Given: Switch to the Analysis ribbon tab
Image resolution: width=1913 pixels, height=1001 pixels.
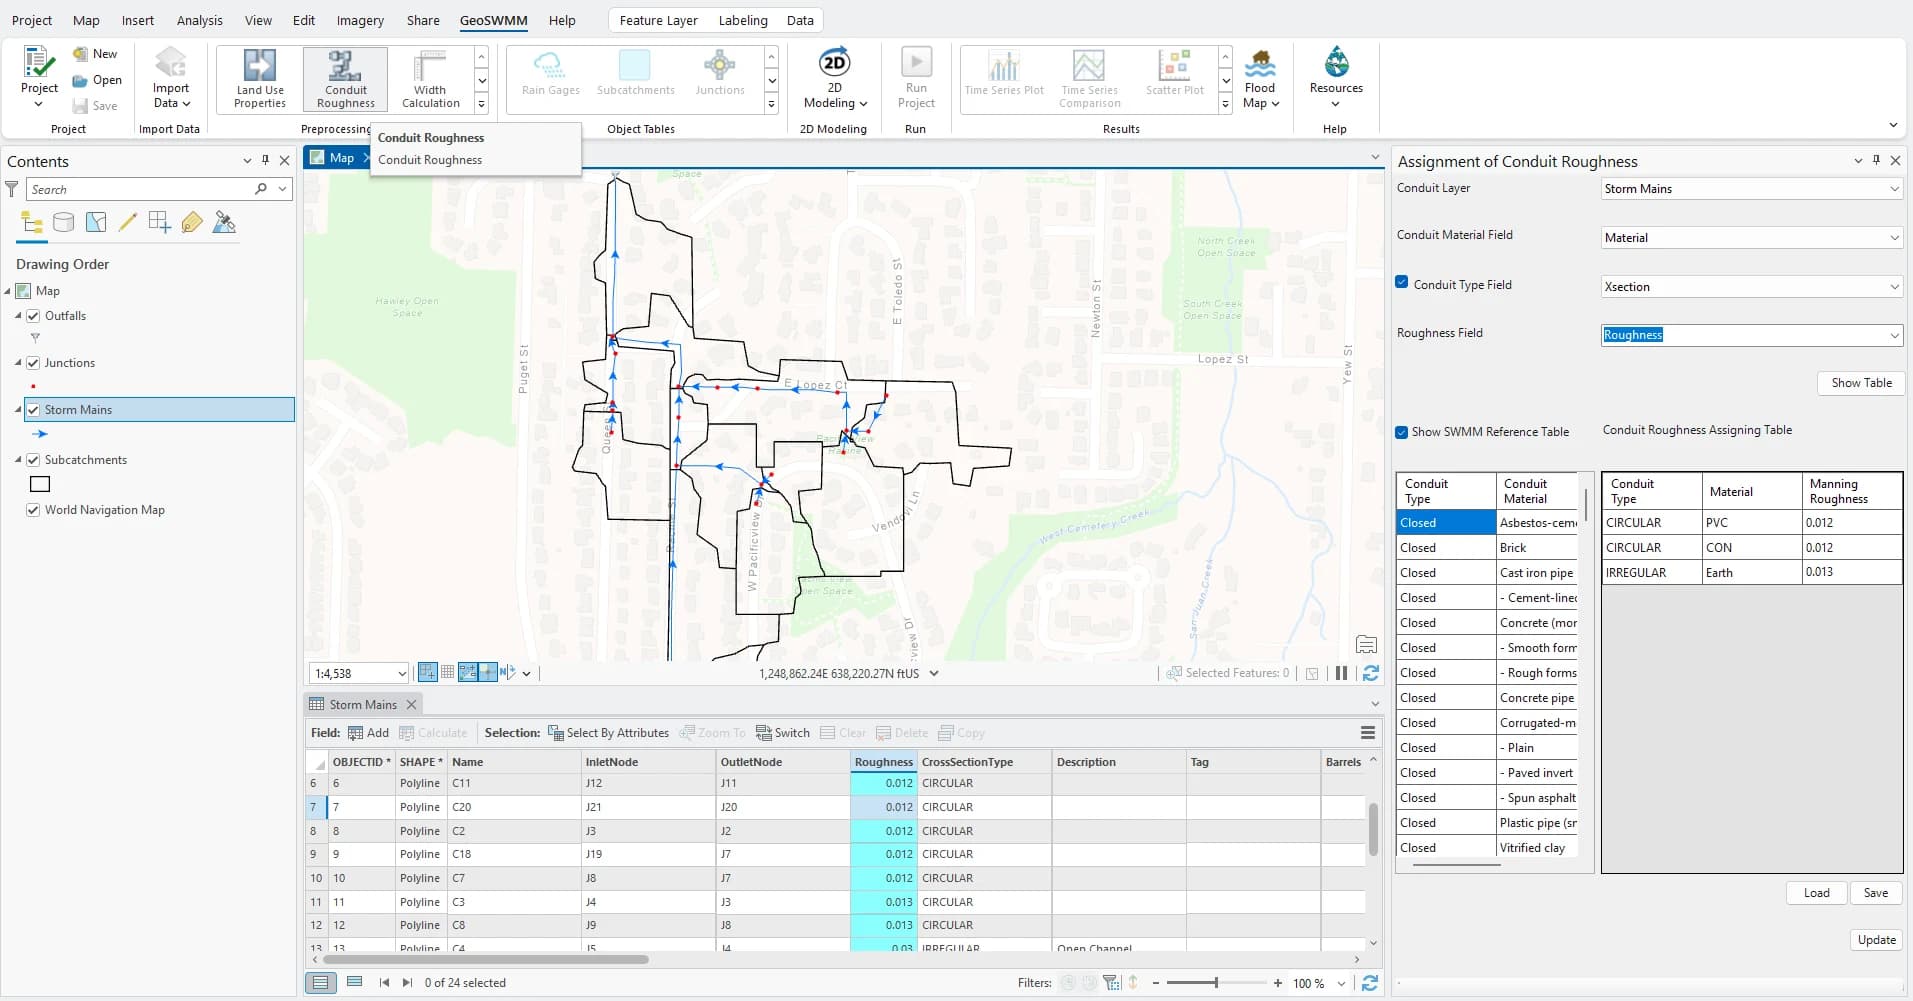Looking at the screenshot, I should coord(199,20).
